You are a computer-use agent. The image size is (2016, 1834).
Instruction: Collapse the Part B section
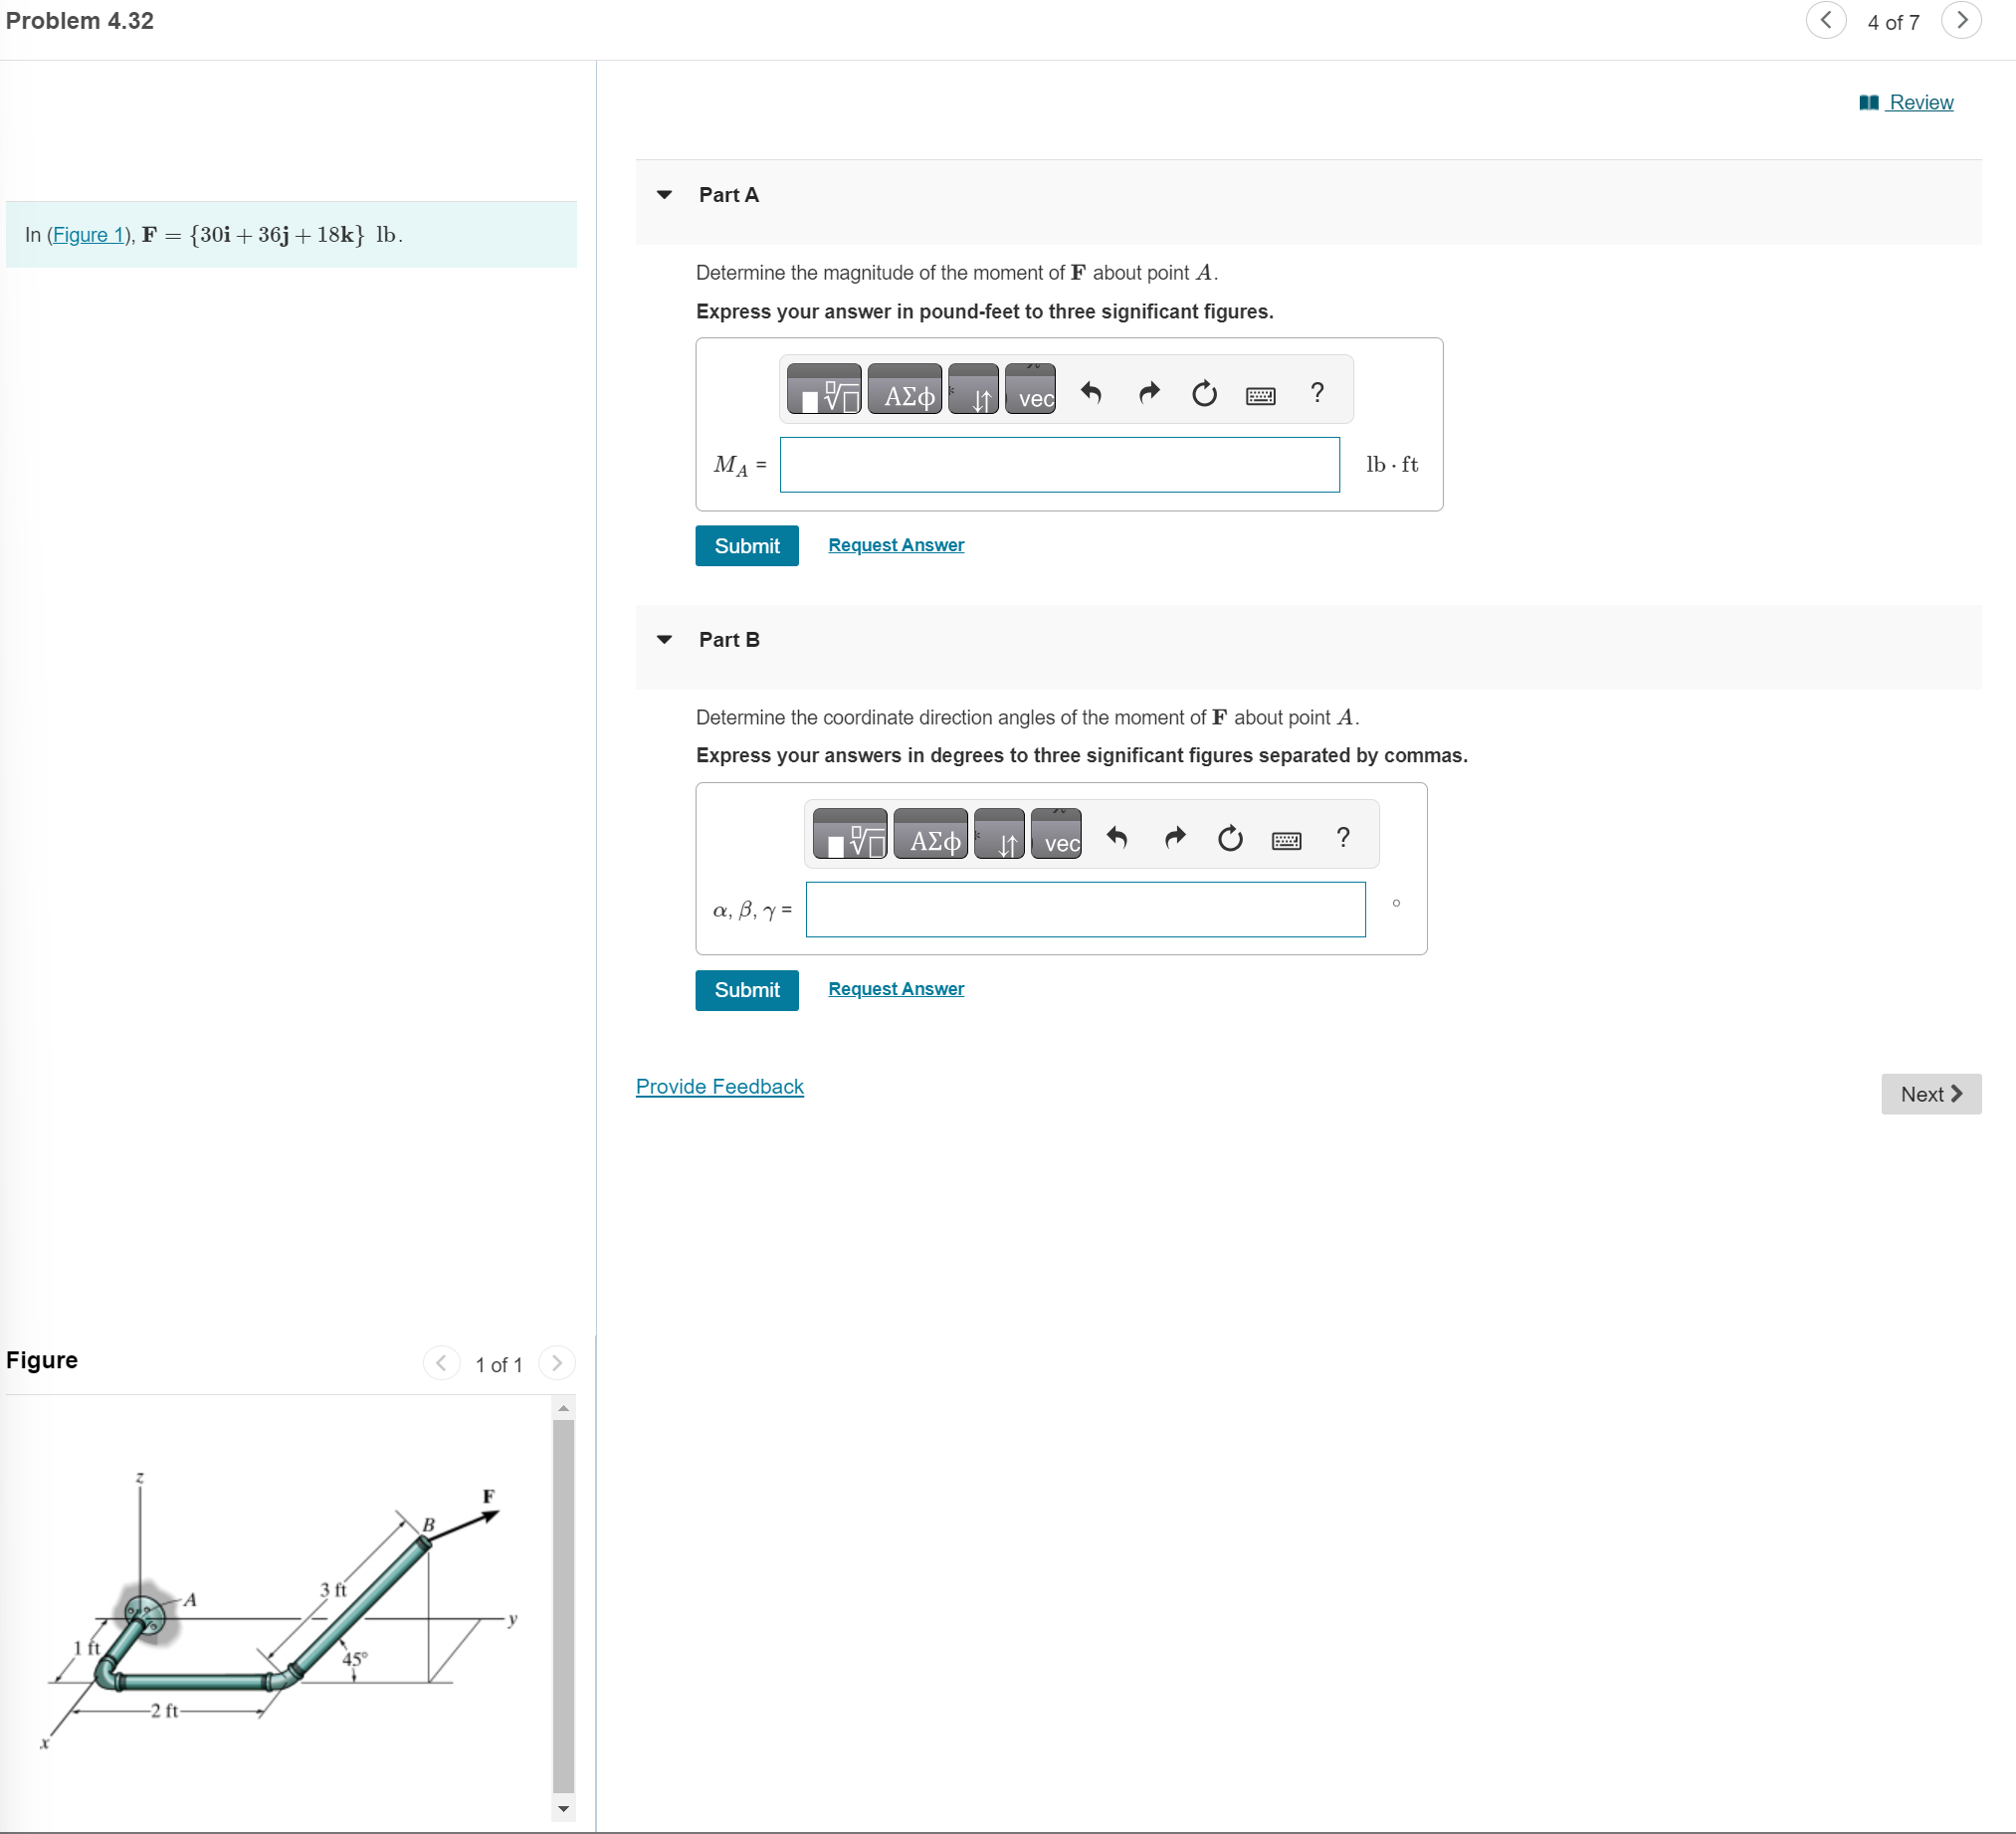pos(664,640)
